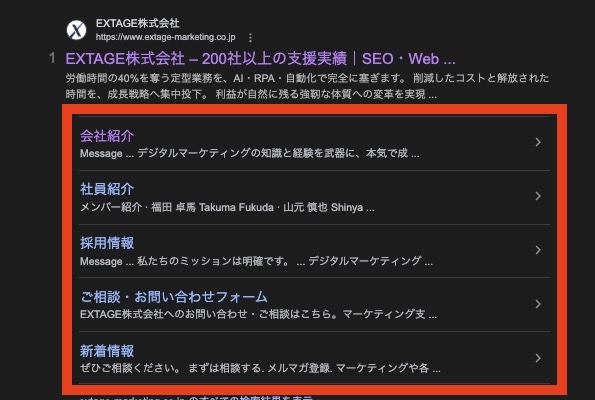595x400 pixels.
Task: Click the デジタルマーケティングの知識と経験 description
Action: click(x=249, y=153)
